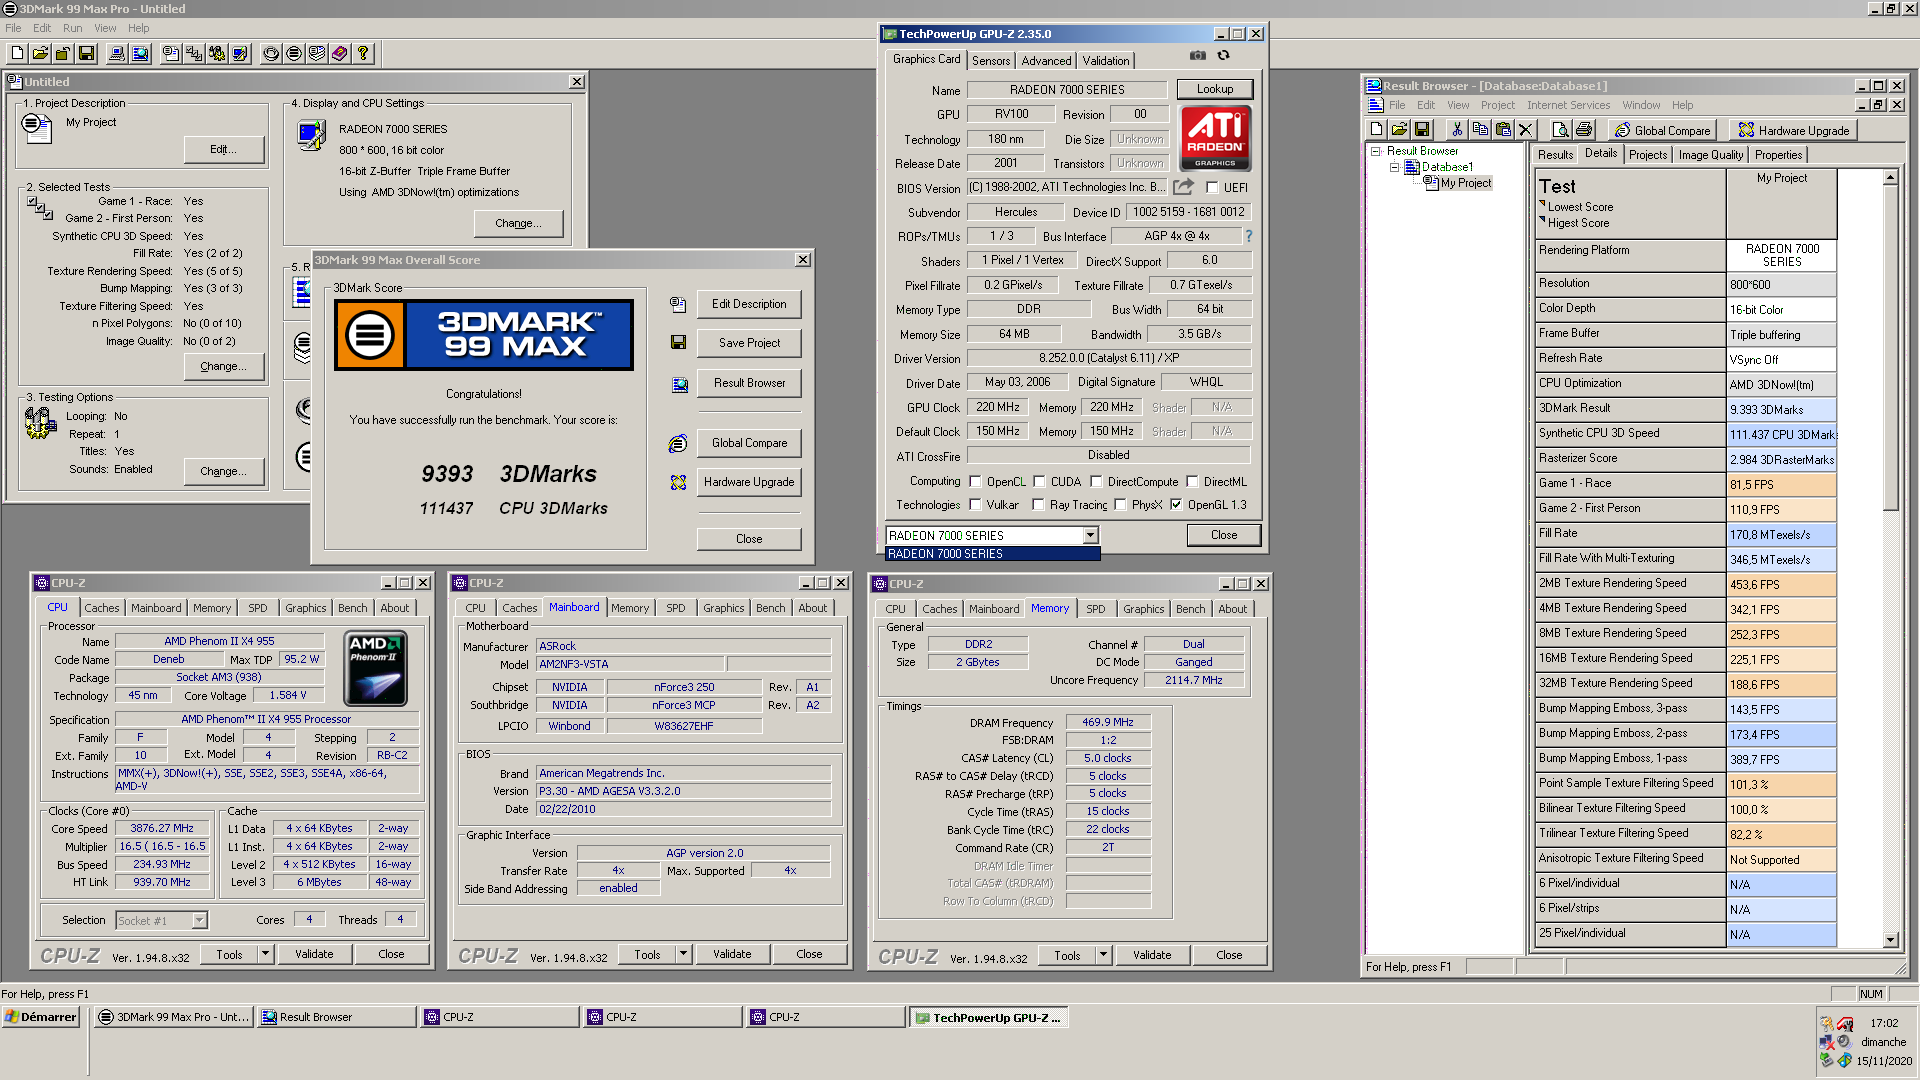Click Copy icon in Result Browser toolbar
The image size is (1920, 1080).
pyautogui.click(x=1480, y=130)
